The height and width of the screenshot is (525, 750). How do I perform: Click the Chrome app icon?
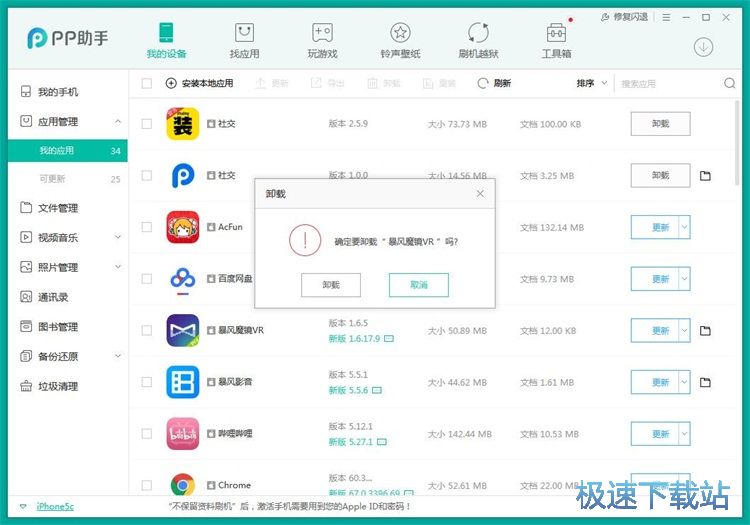point(183,484)
